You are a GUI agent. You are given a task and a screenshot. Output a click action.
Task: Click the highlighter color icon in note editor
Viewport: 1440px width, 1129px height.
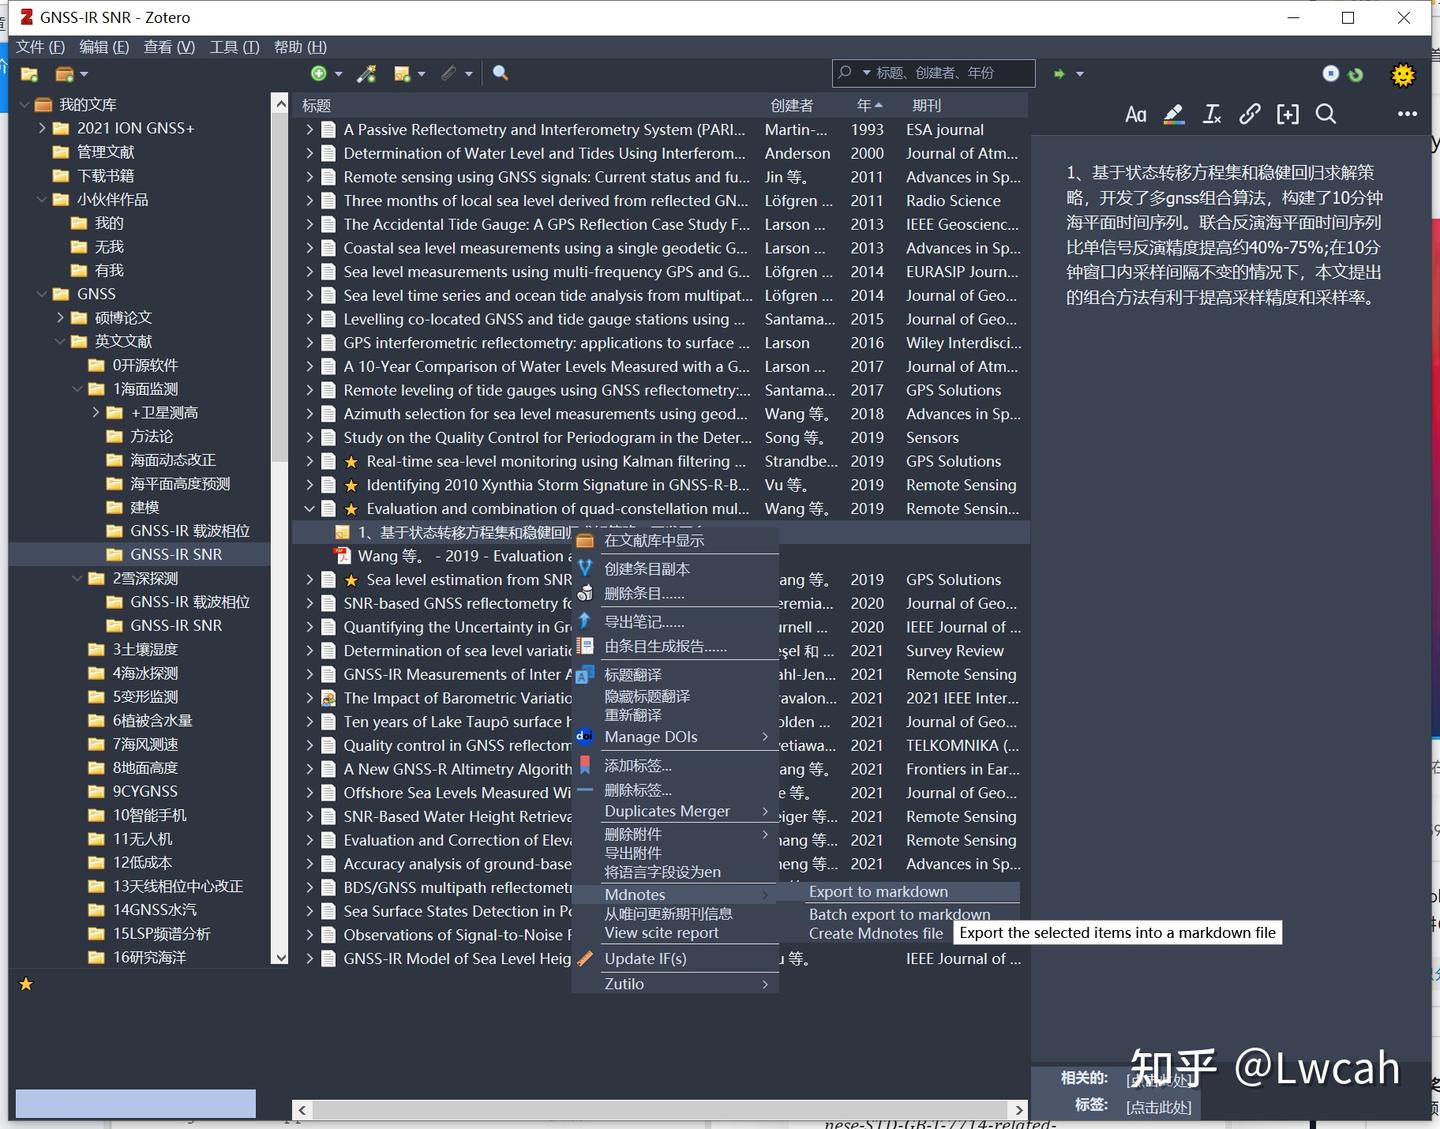coord(1174,114)
